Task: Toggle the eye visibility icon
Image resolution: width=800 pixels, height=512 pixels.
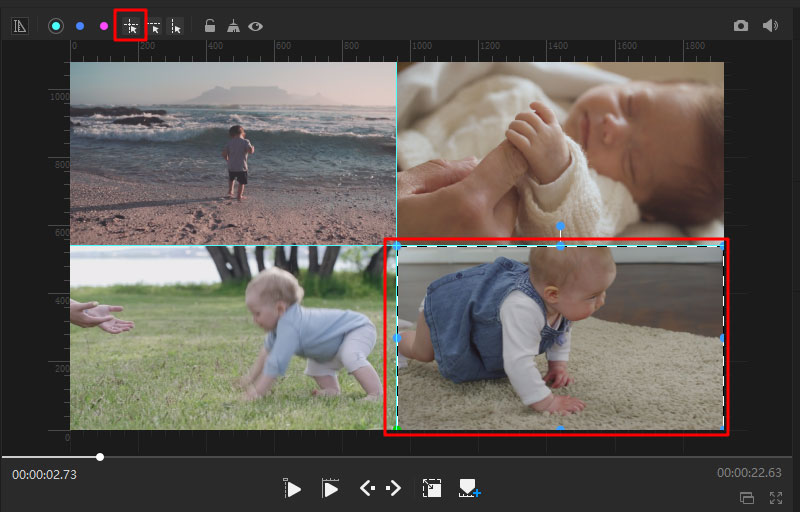Action: click(256, 26)
